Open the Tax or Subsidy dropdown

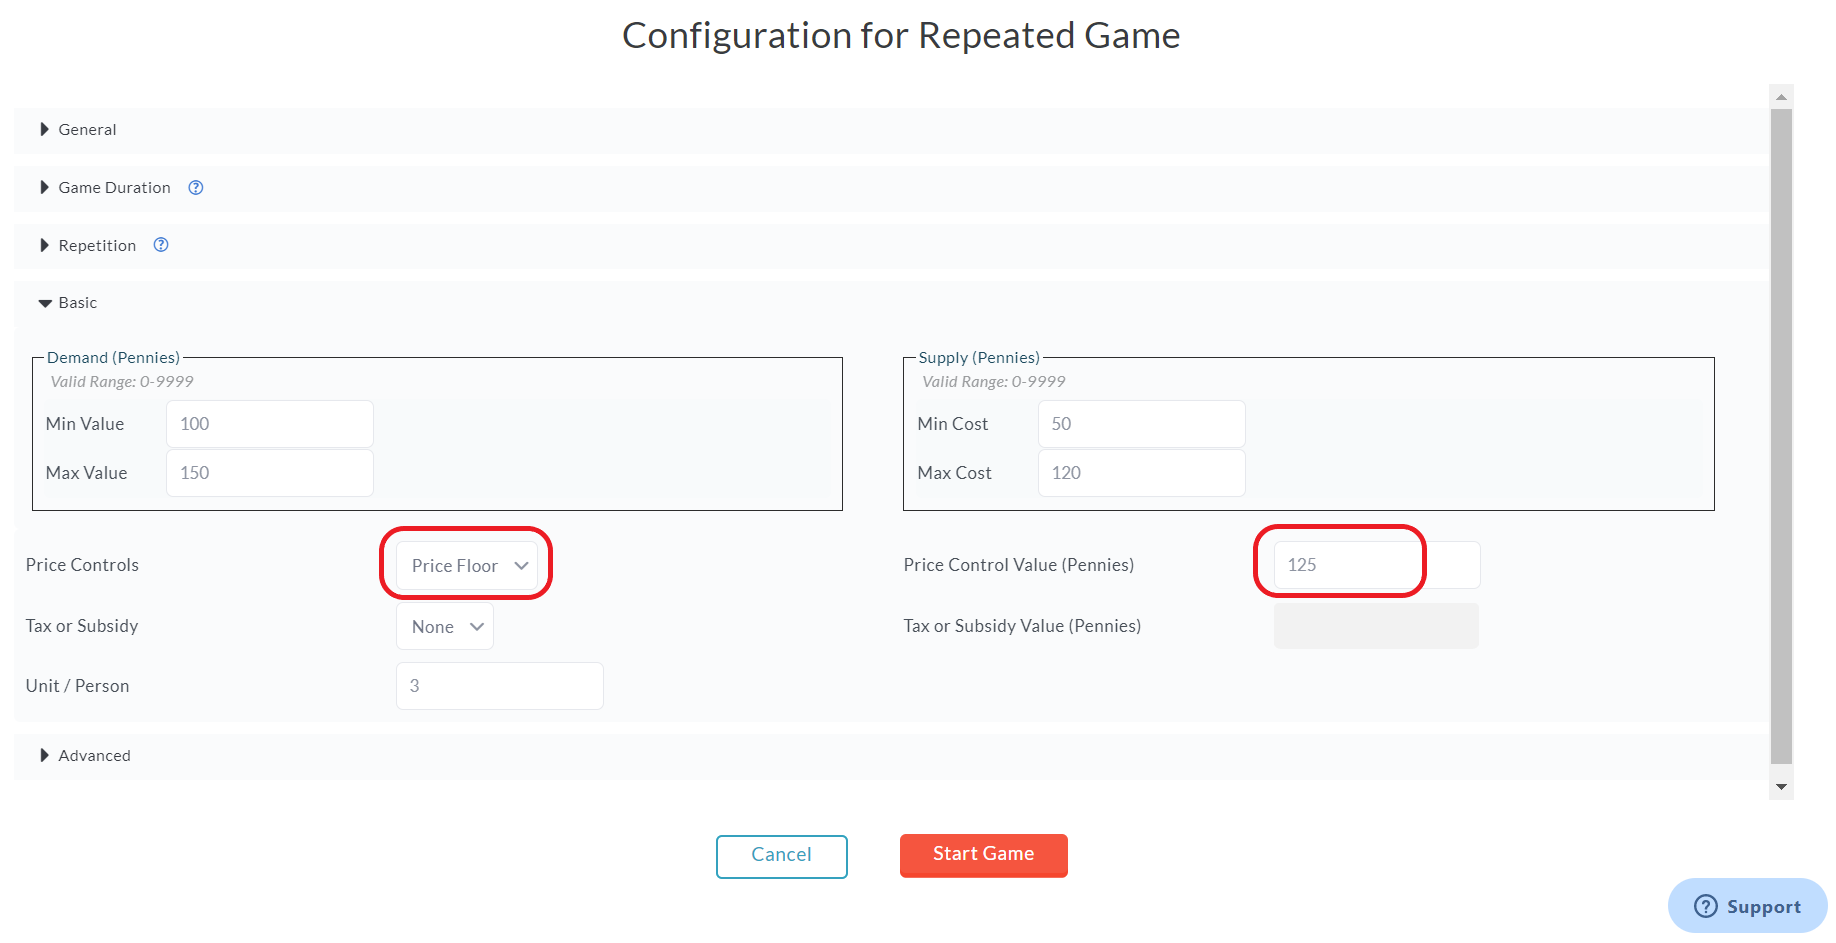pyautogui.click(x=445, y=627)
